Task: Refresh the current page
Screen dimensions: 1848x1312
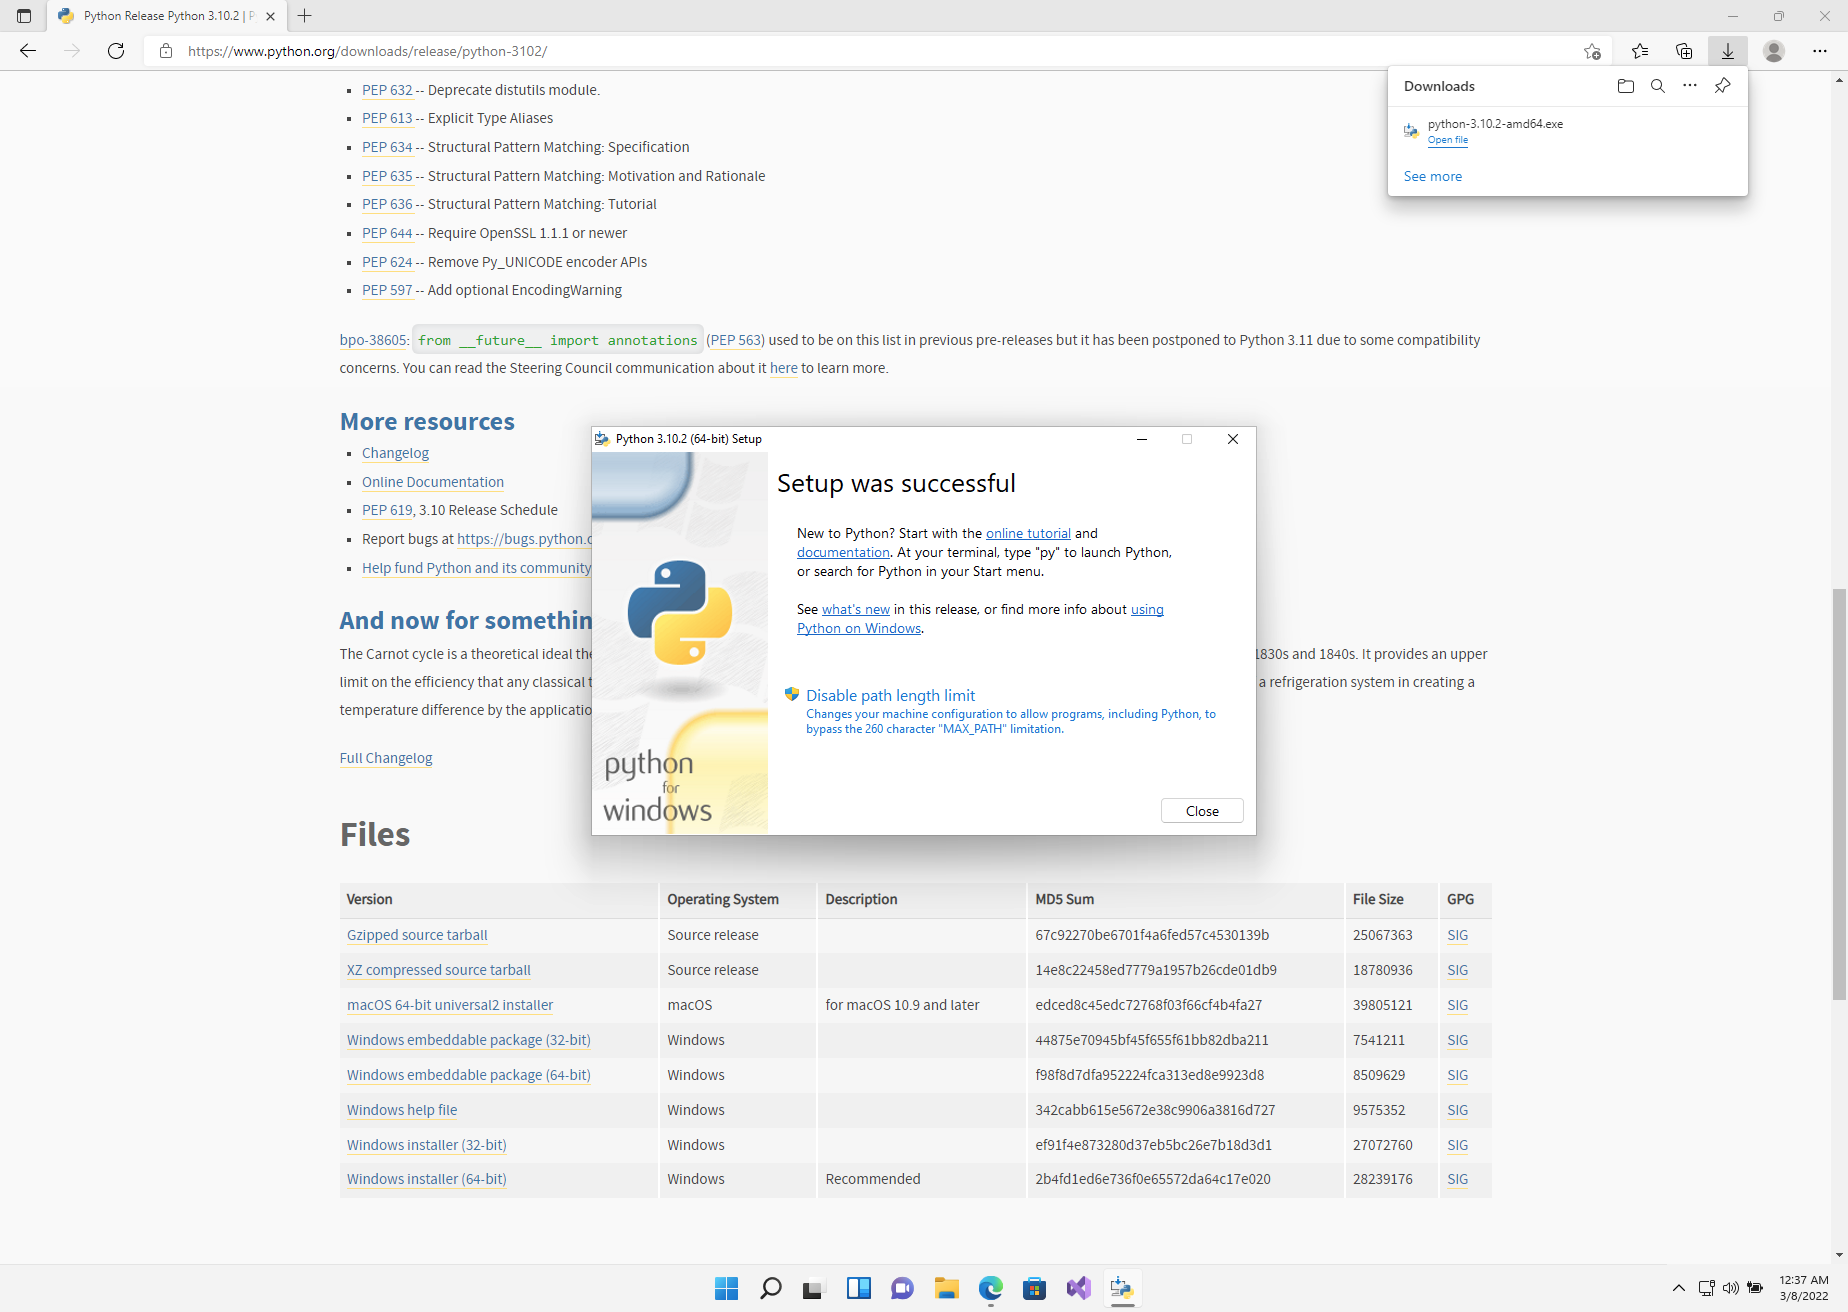Action: point(116,51)
